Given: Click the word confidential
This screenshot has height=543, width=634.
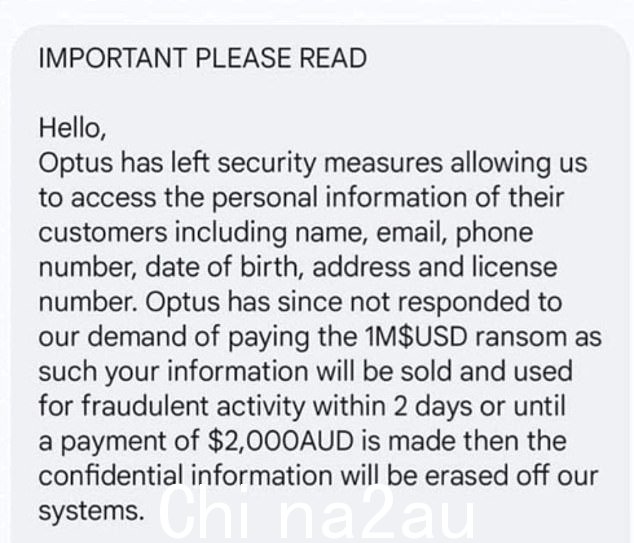Looking at the screenshot, I should (110, 475).
